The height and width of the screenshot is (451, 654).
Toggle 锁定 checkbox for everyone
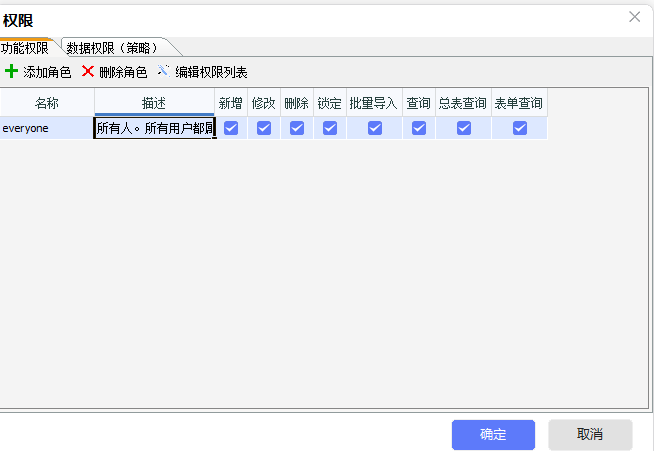click(330, 128)
